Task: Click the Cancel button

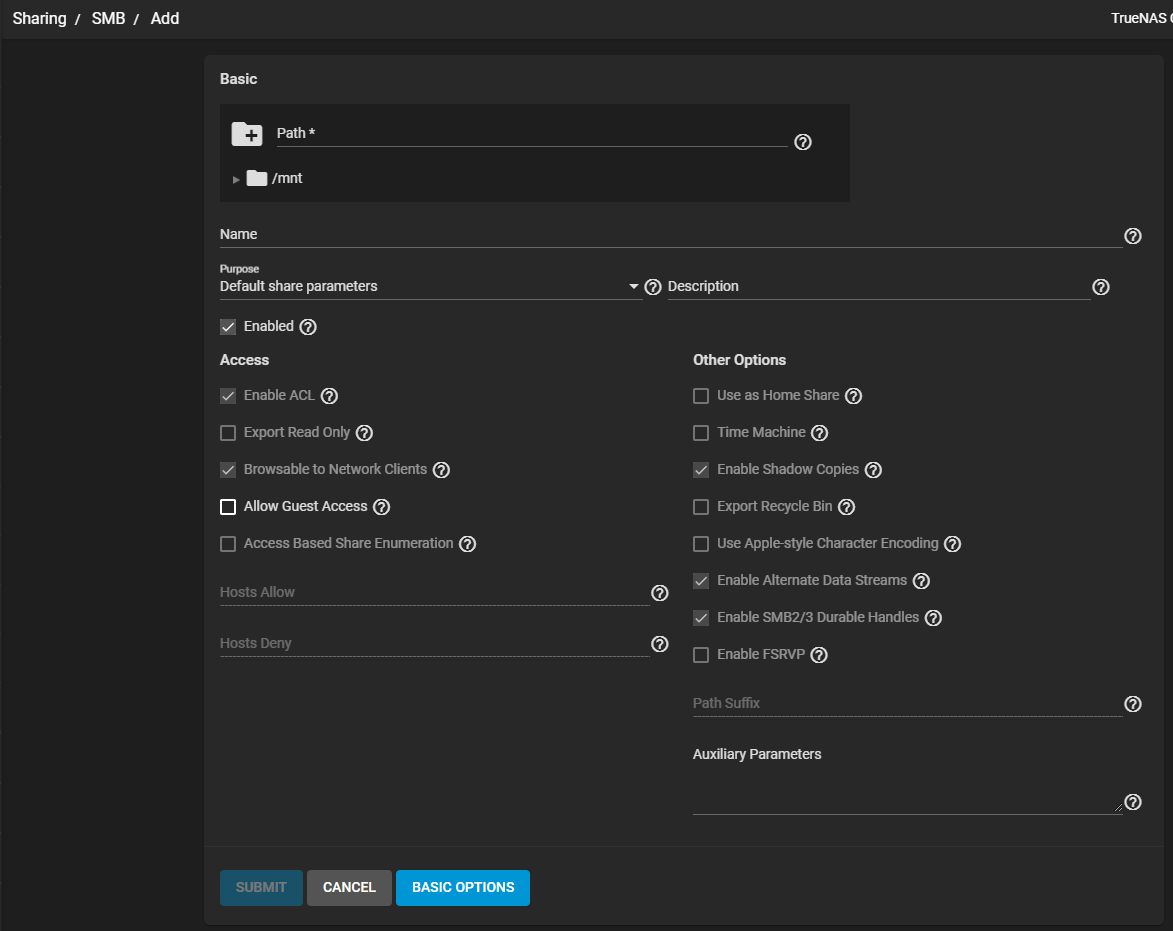Action: [349, 887]
